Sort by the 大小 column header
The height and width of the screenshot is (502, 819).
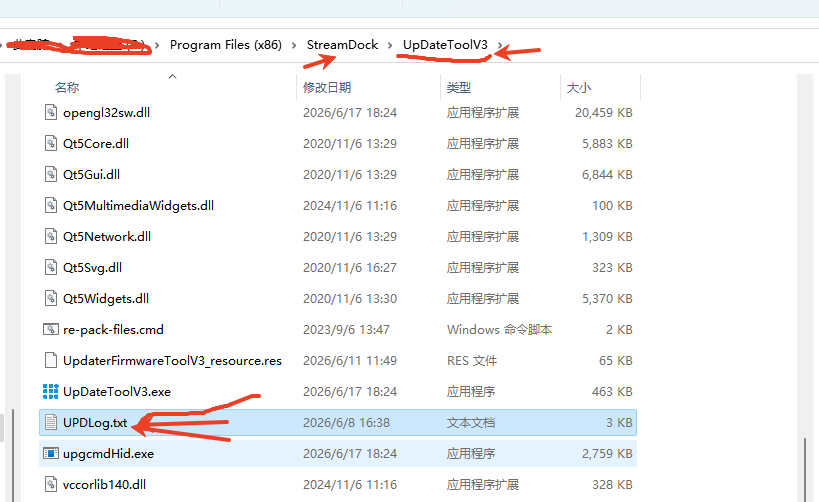(579, 87)
